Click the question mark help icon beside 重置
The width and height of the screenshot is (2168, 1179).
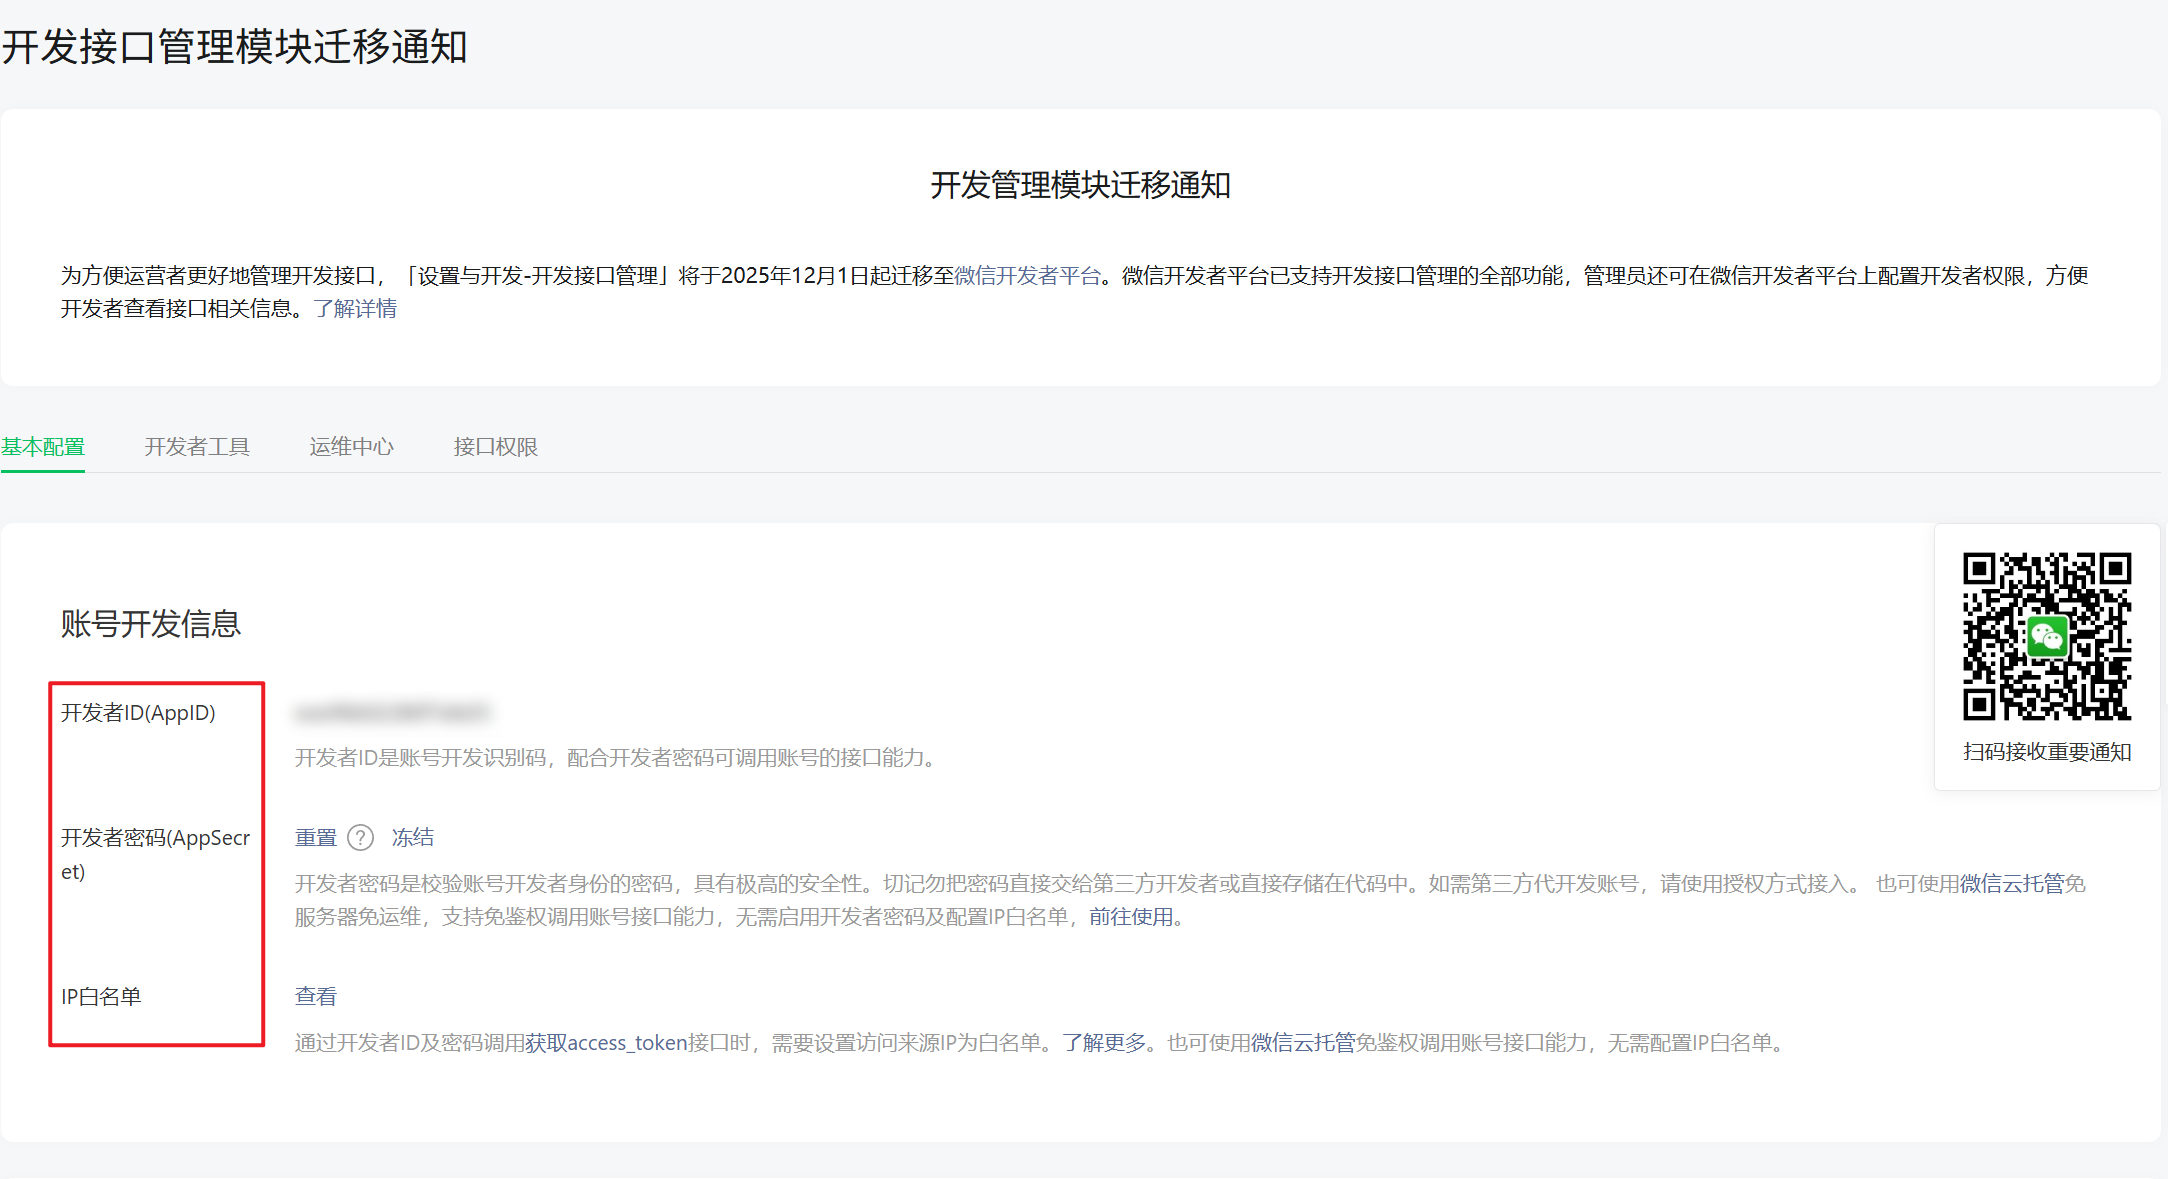tap(360, 837)
